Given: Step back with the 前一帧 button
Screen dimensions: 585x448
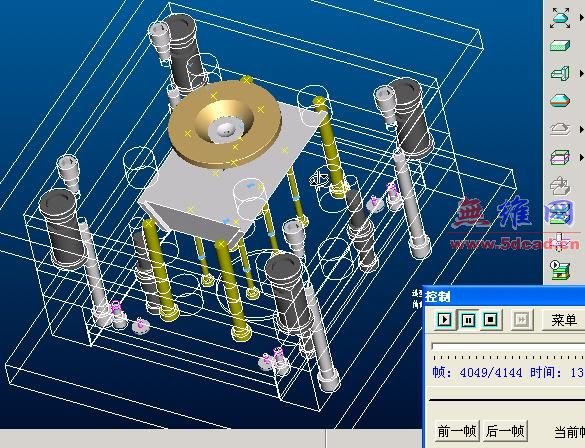Looking at the screenshot, I should click(457, 431).
